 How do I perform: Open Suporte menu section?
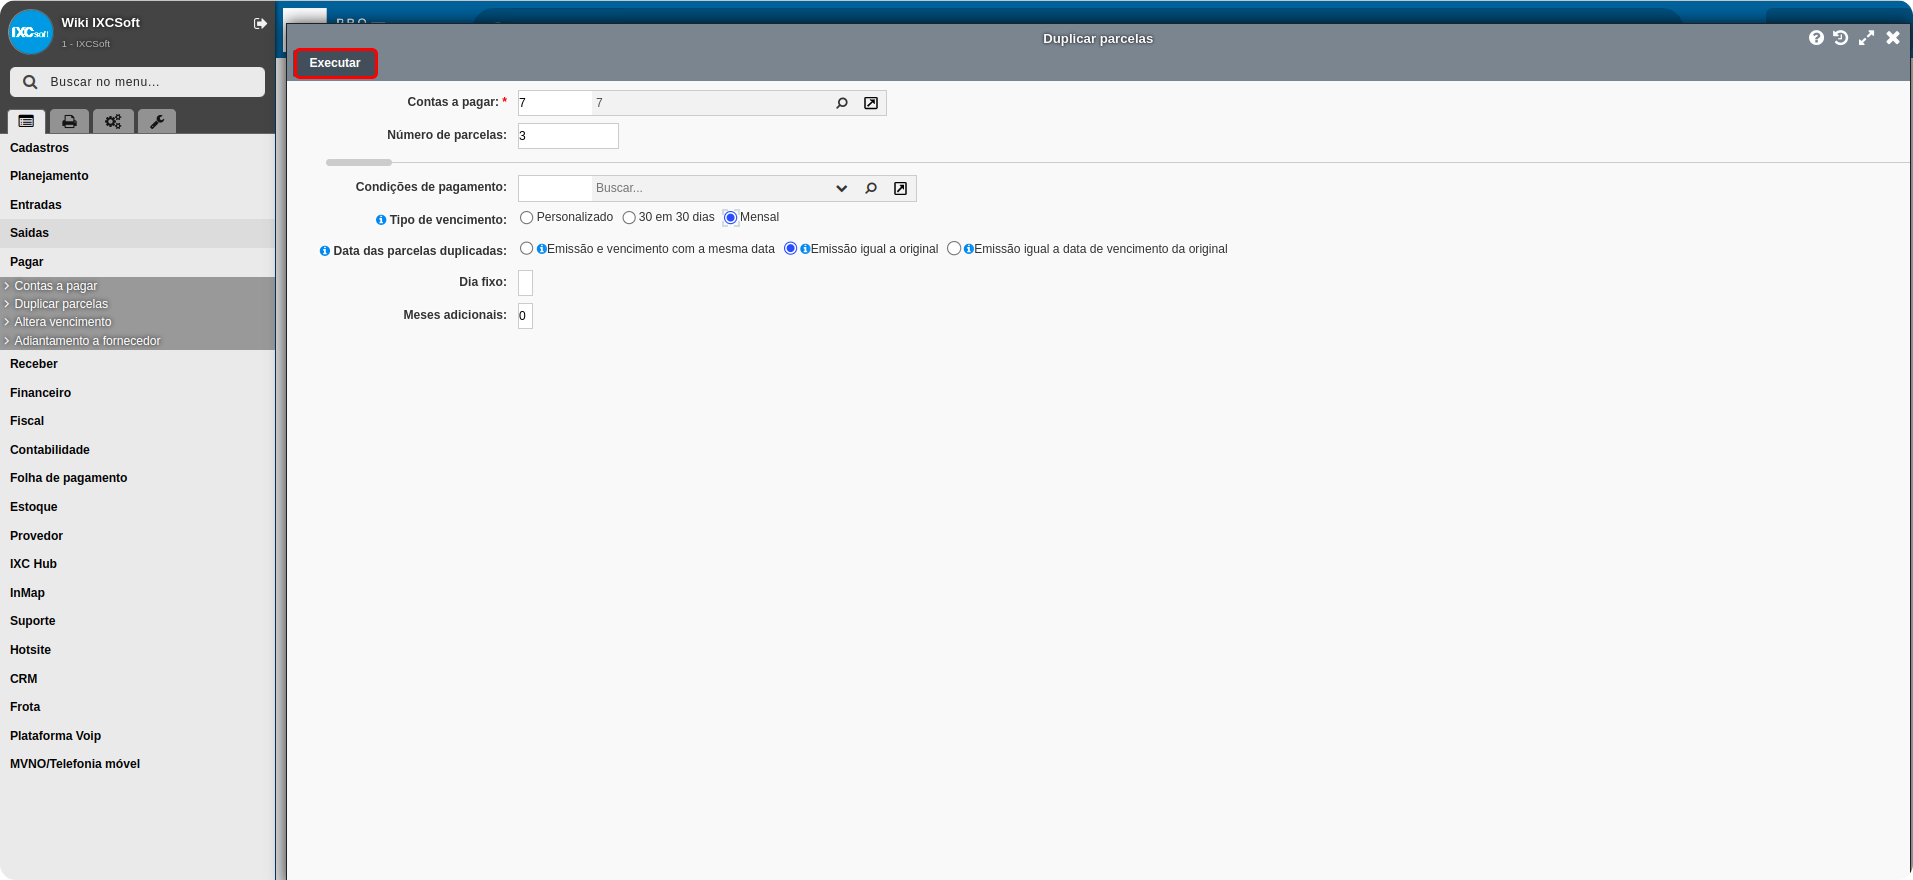point(137,621)
